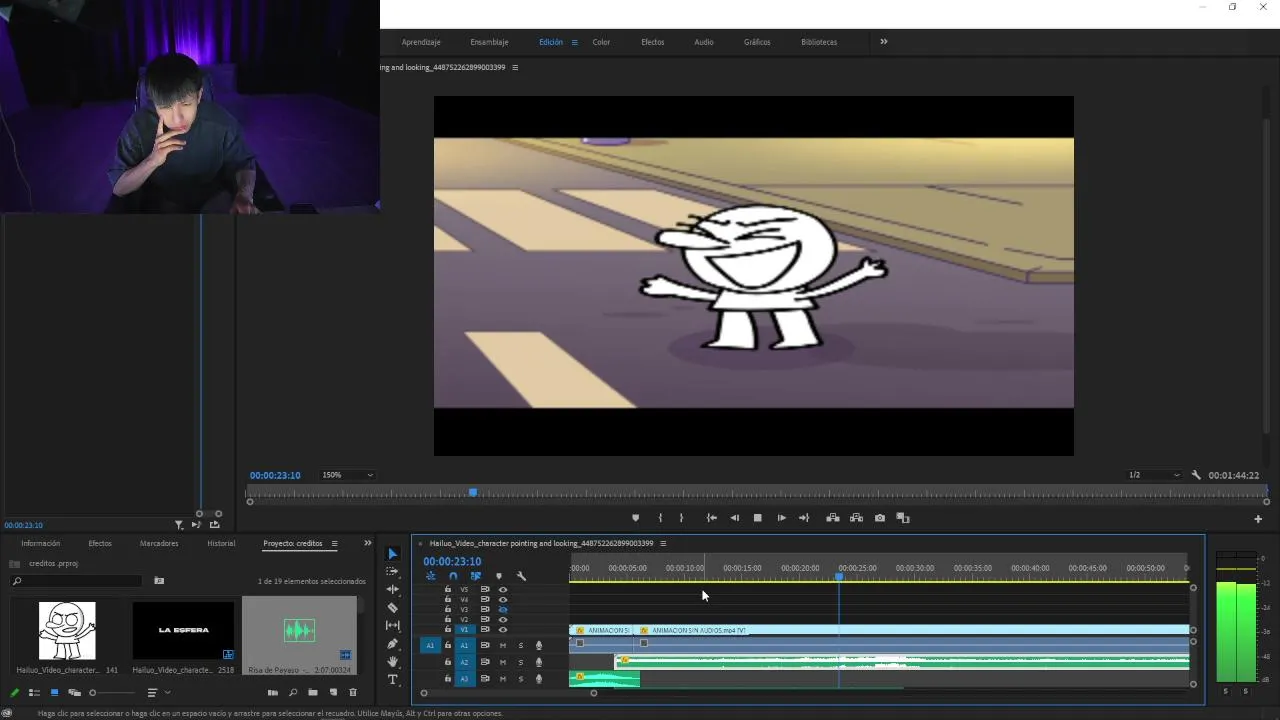Click the stop playback button
Image resolution: width=1280 pixels, height=720 pixels.
click(757, 518)
